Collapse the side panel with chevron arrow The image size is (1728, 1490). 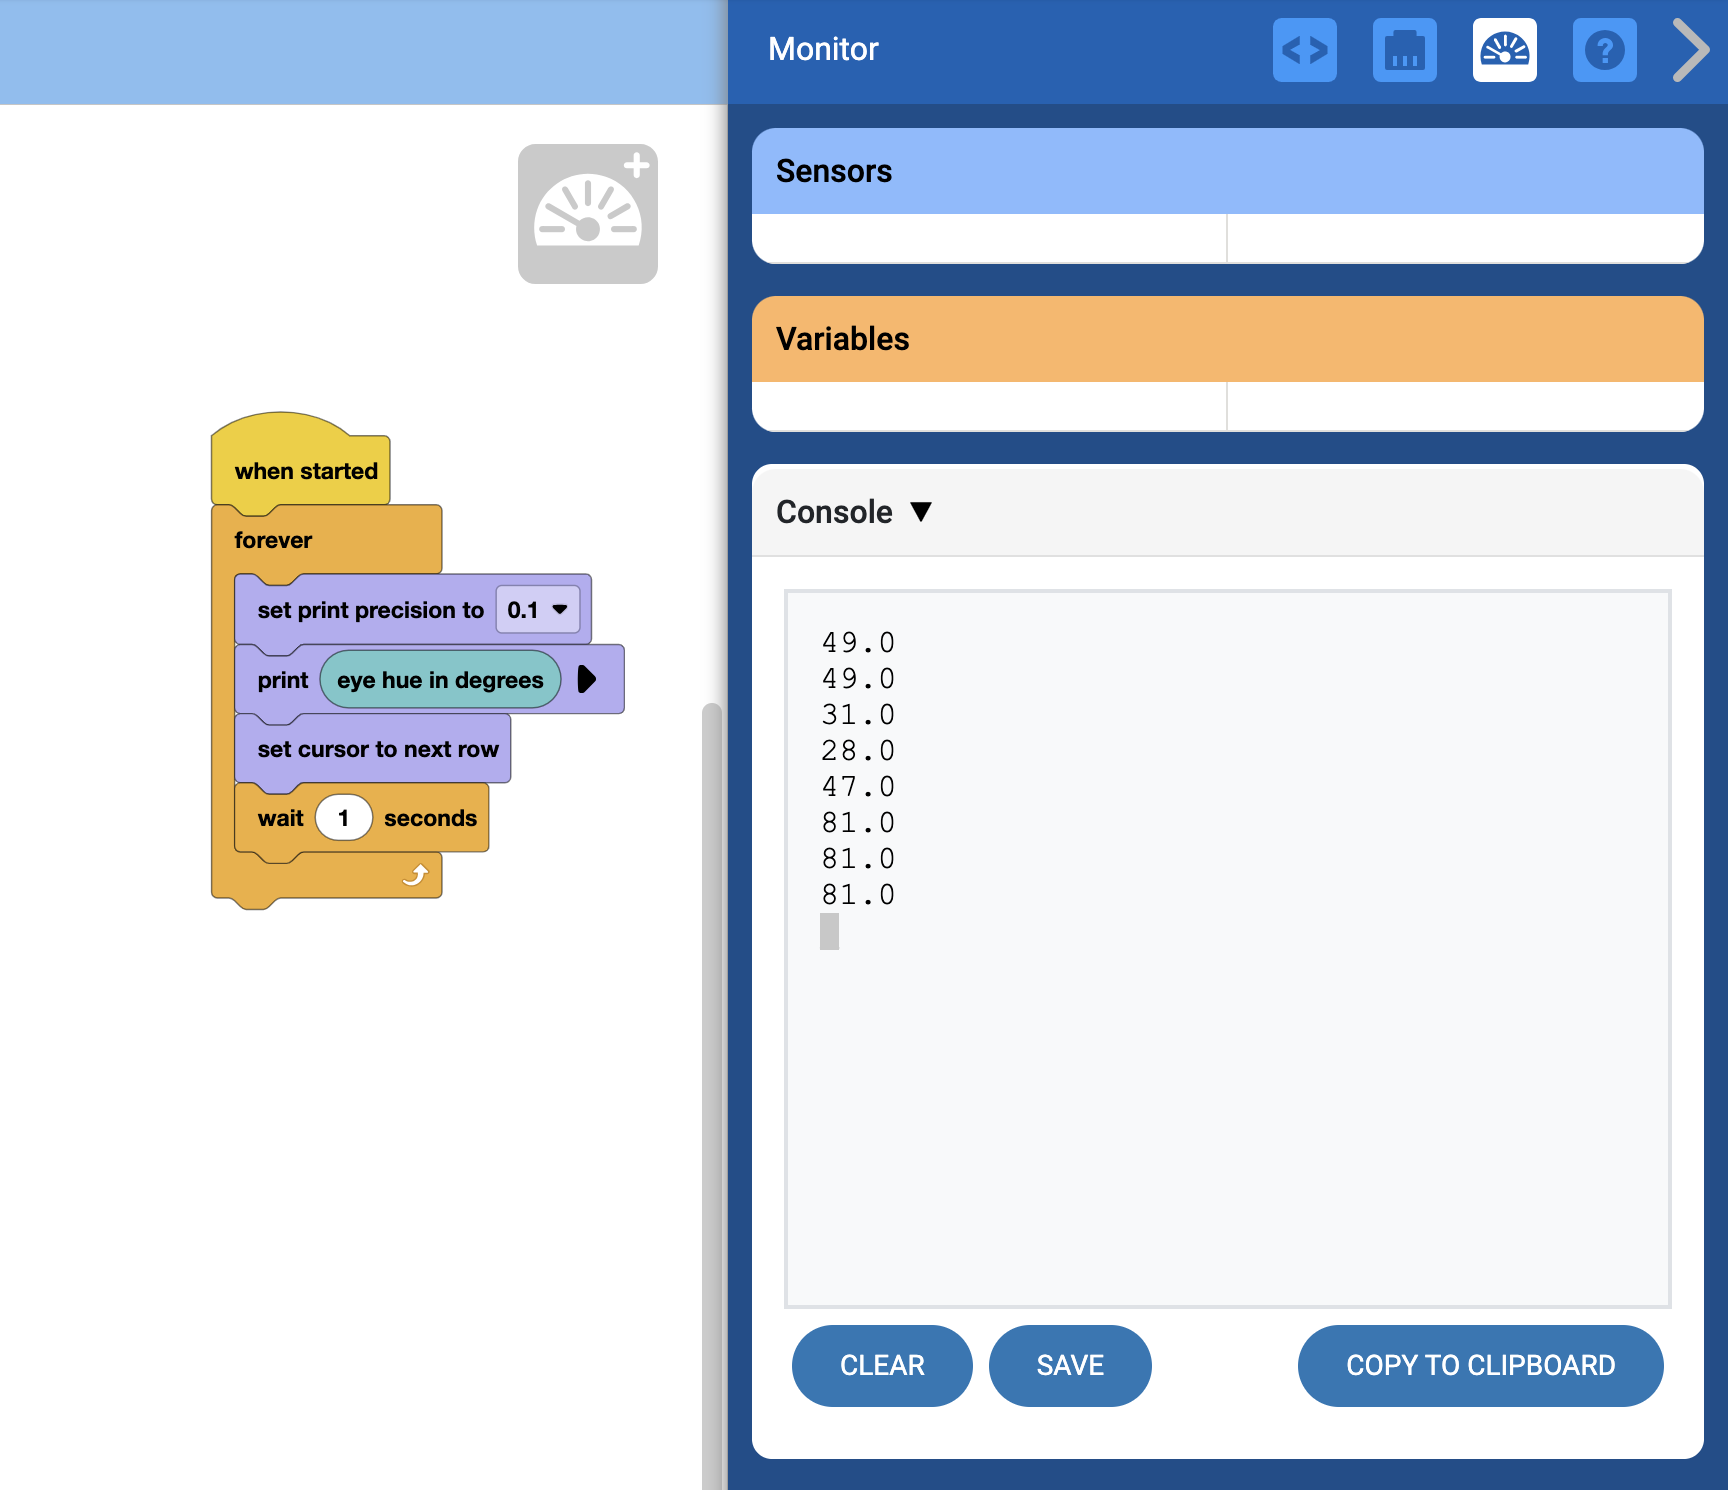coord(1691,50)
